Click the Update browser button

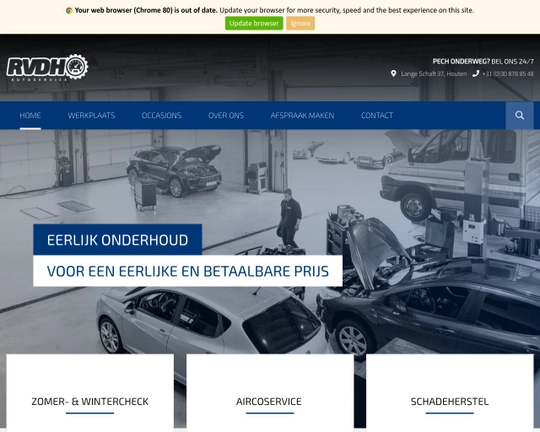[x=254, y=23]
